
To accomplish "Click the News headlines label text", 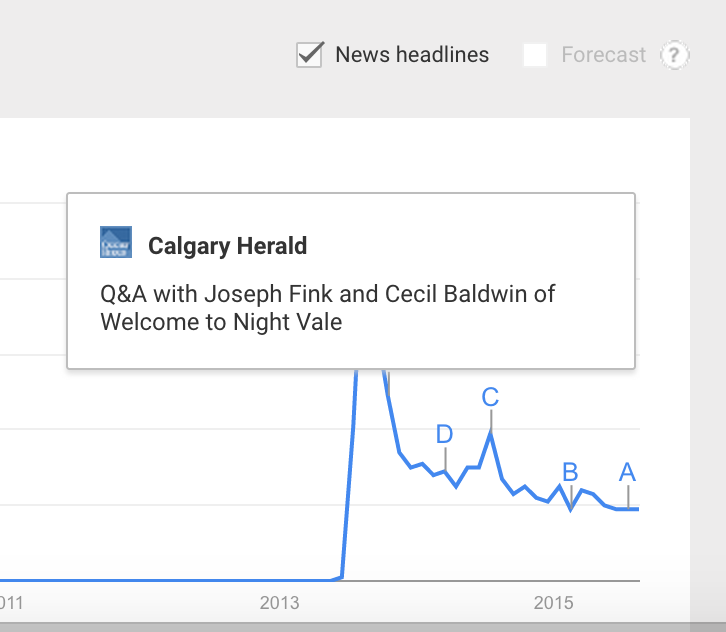I will pyautogui.click(x=412, y=55).
